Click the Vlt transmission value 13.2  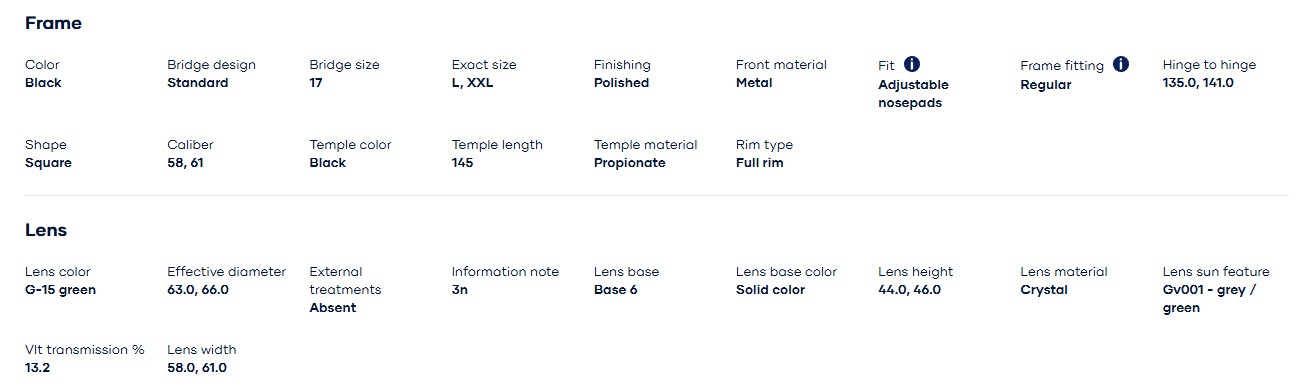[37, 368]
